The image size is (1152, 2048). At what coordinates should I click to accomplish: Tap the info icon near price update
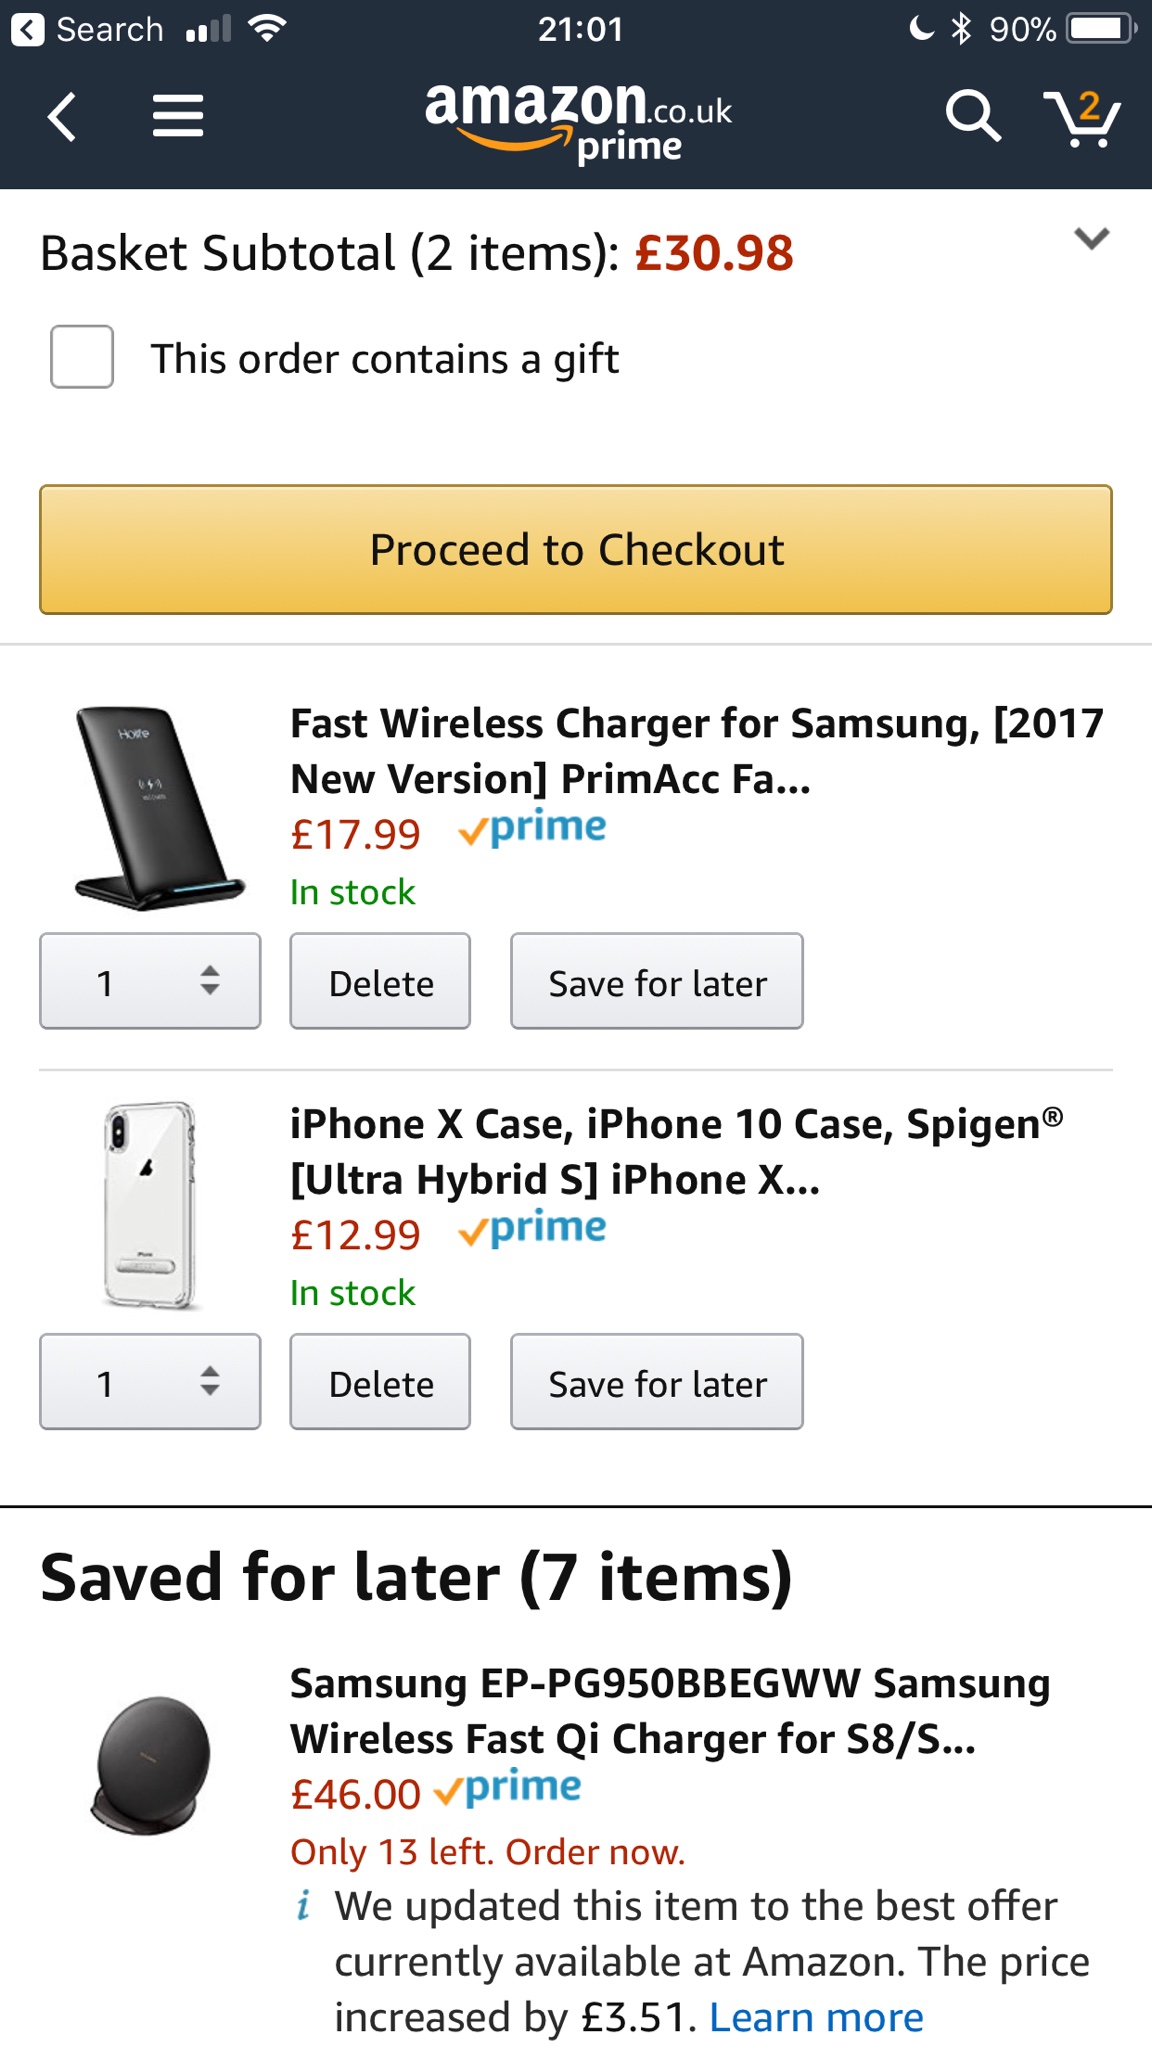point(303,1906)
